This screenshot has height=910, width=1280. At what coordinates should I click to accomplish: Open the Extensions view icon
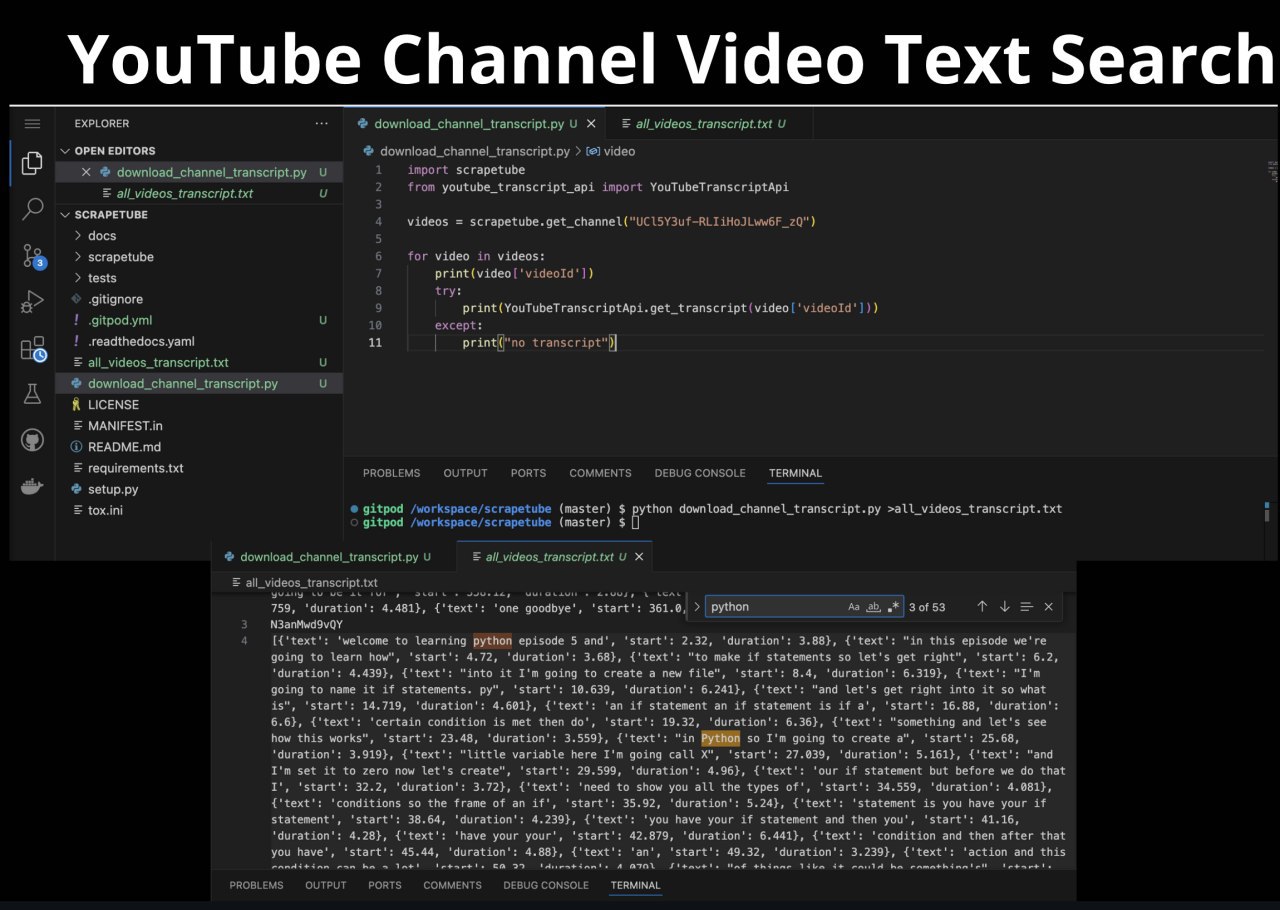pyautogui.click(x=32, y=348)
